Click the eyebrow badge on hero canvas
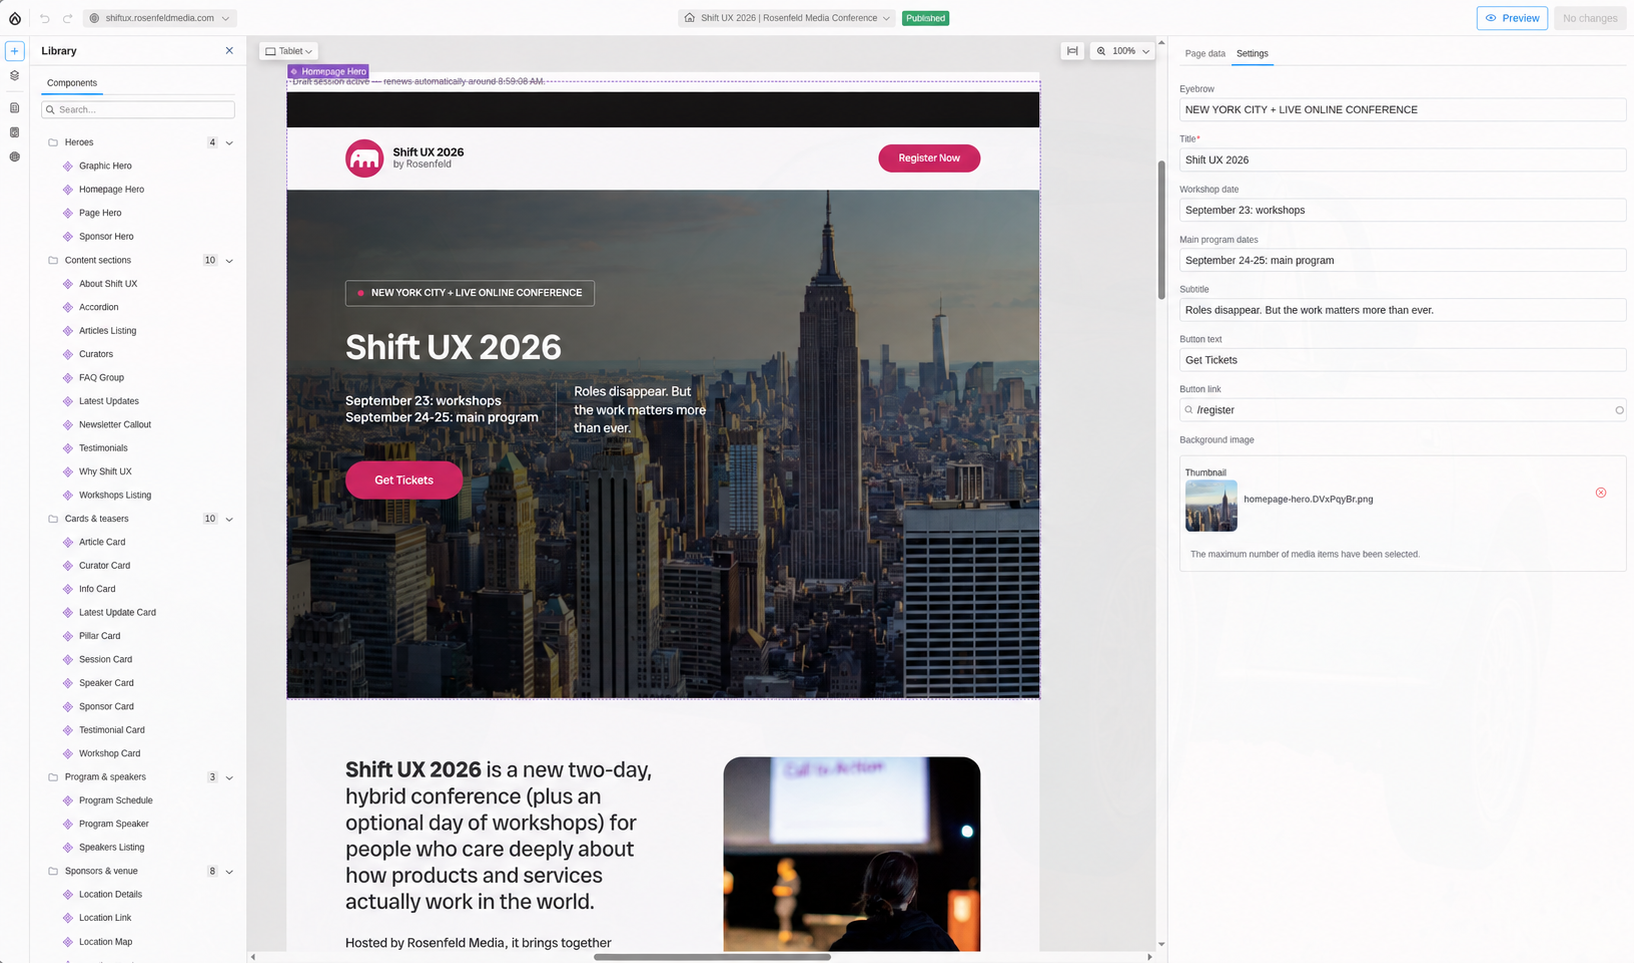Screen dimensions: 1634x963 pyautogui.click(x=470, y=293)
